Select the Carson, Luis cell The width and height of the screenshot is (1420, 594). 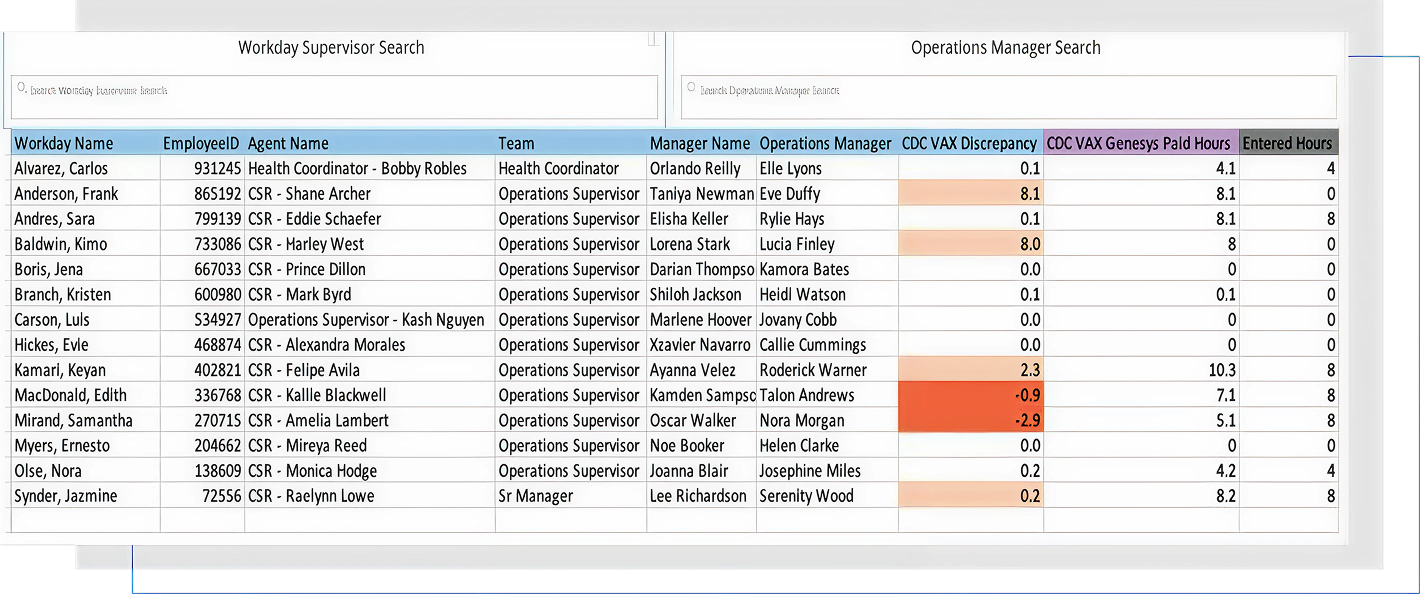point(85,320)
